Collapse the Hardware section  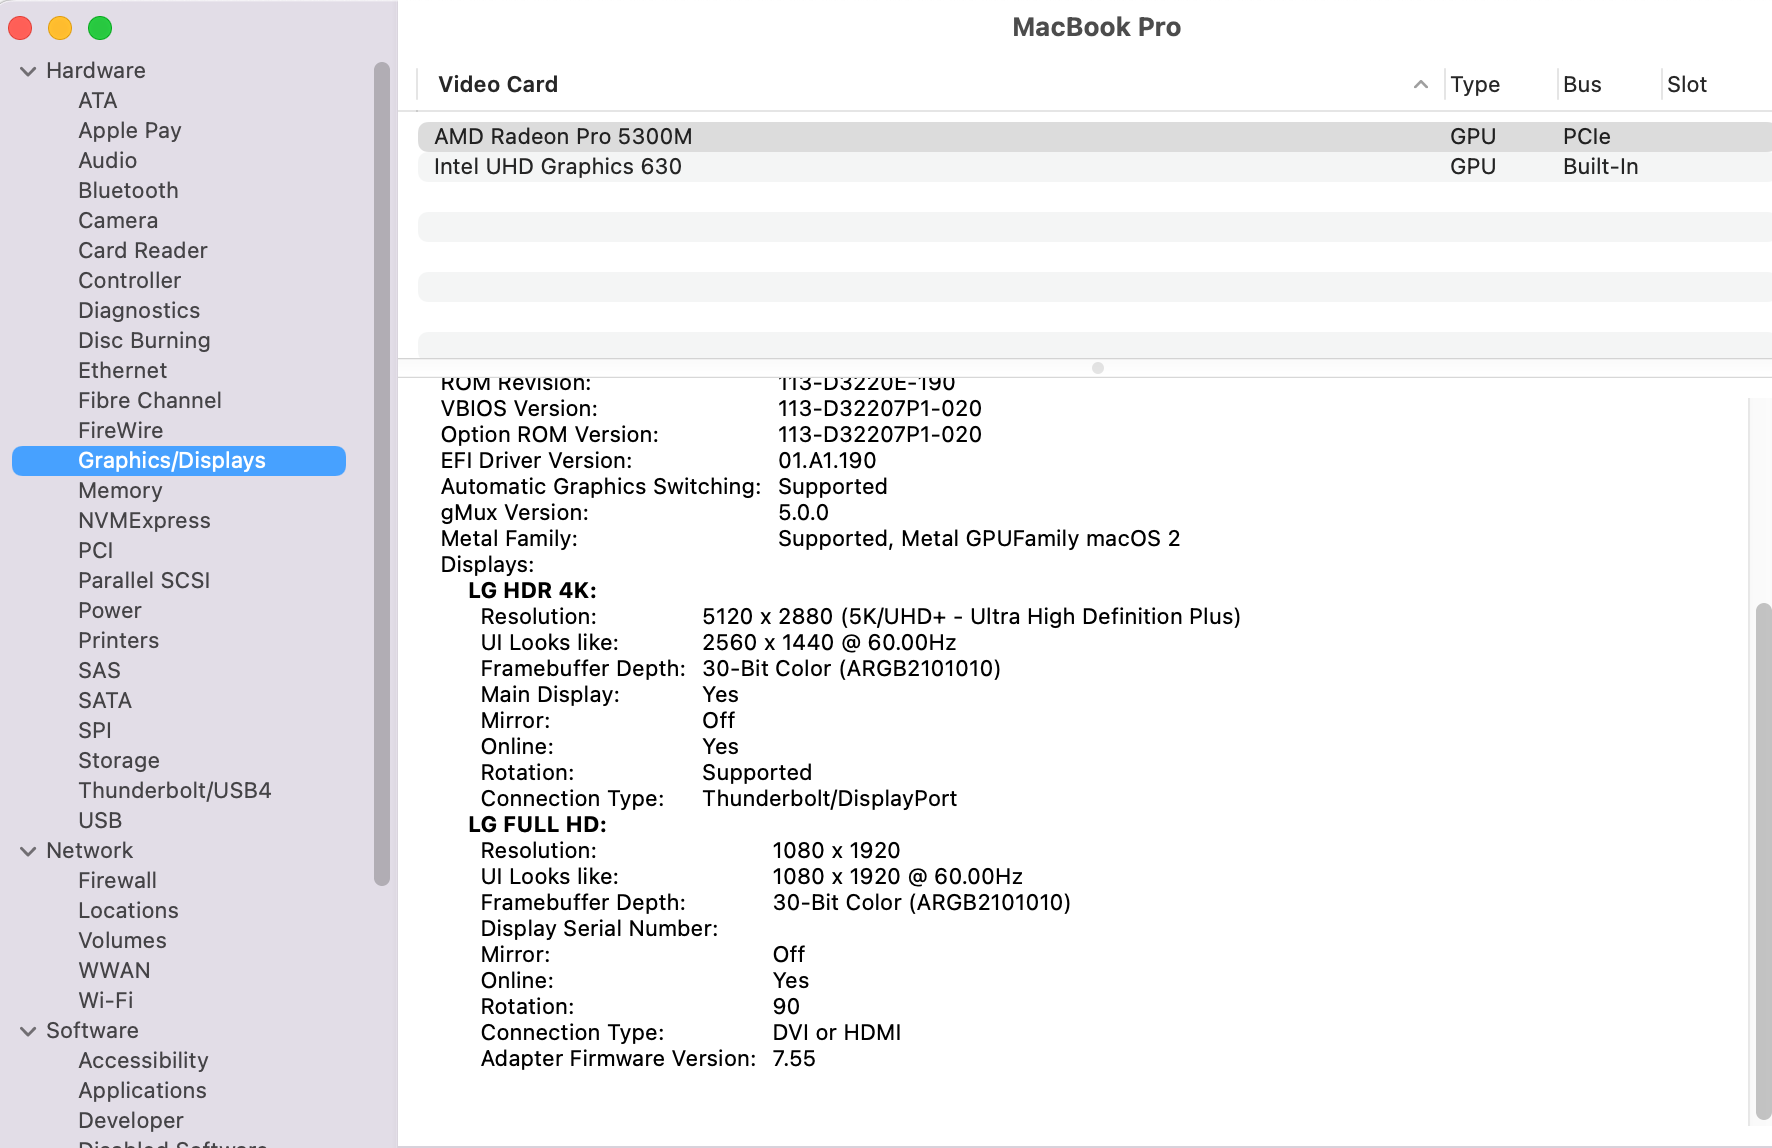pos(28,71)
